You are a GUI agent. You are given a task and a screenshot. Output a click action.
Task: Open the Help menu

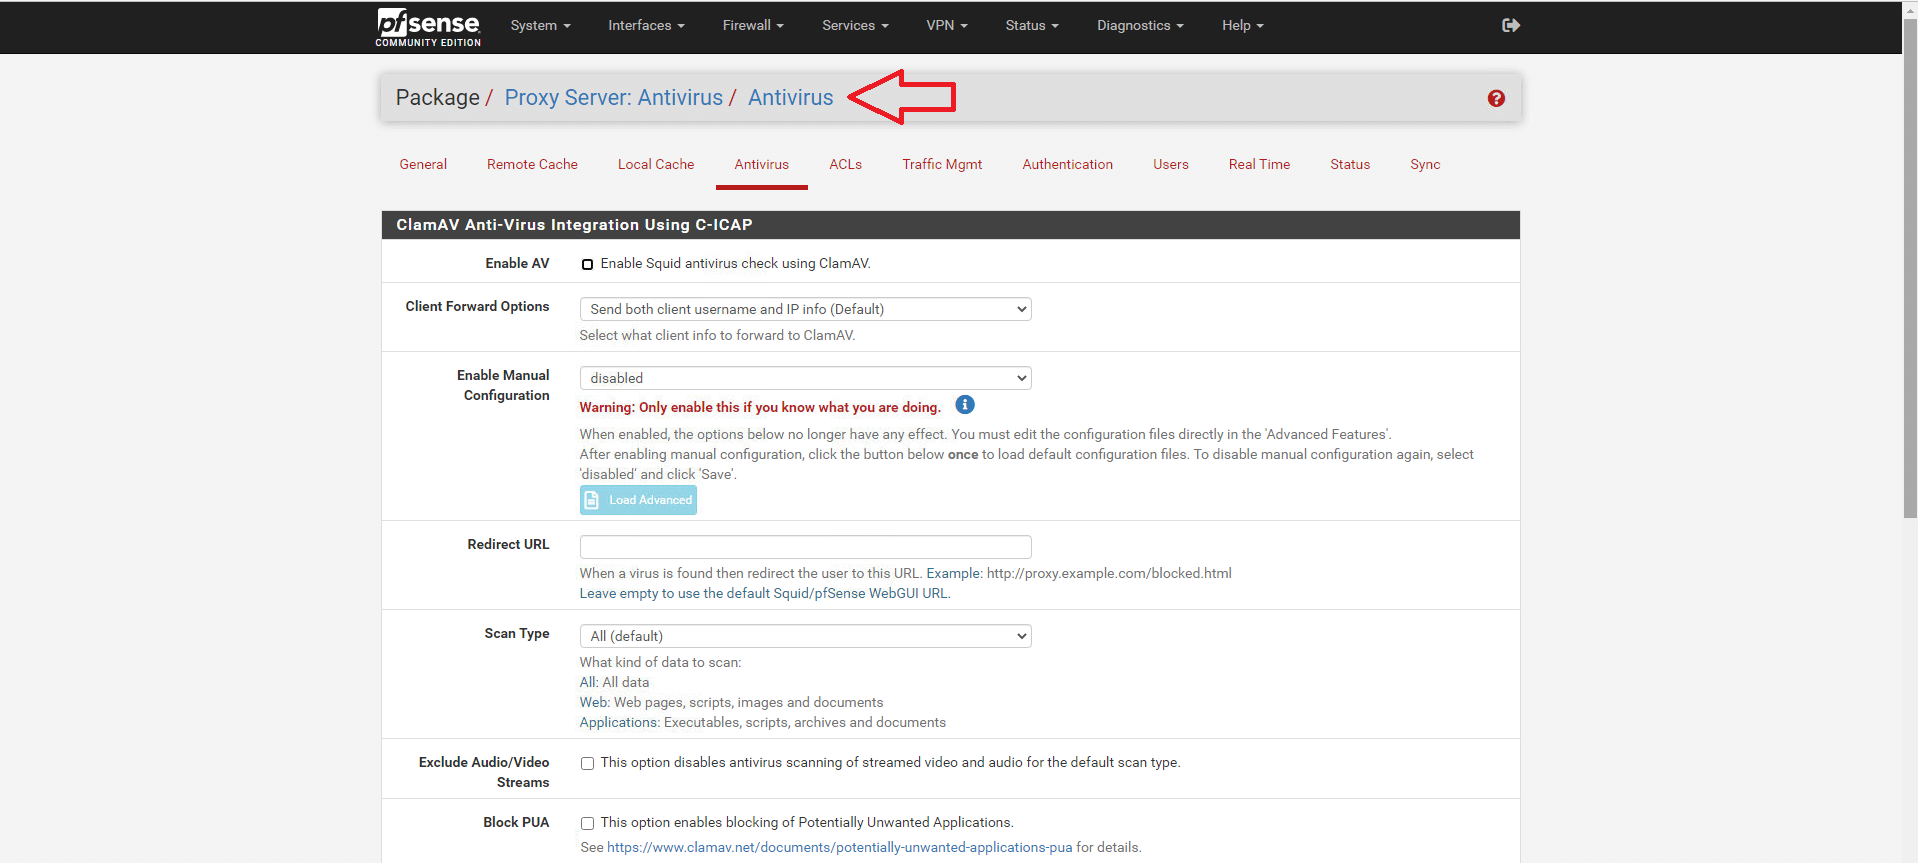(x=1243, y=25)
